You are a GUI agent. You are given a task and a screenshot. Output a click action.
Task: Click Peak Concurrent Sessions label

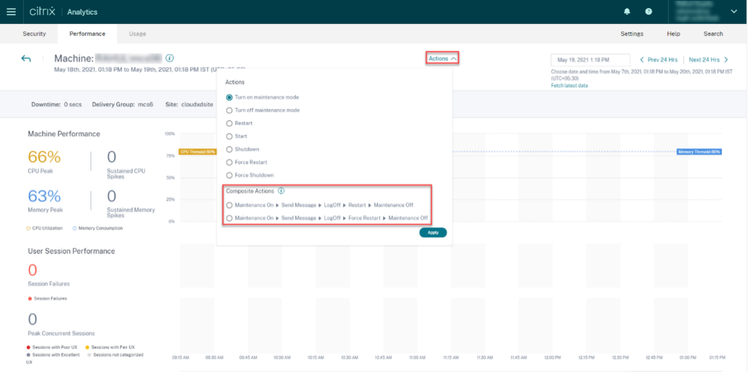(x=61, y=333)
